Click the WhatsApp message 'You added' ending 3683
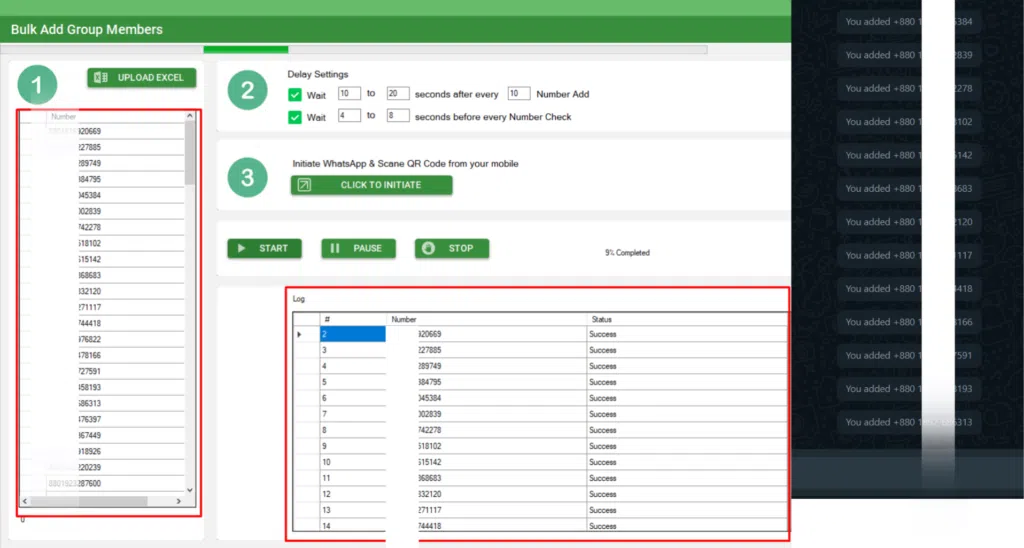Viewport: 1024px width, 548px height. pos(908,189)
